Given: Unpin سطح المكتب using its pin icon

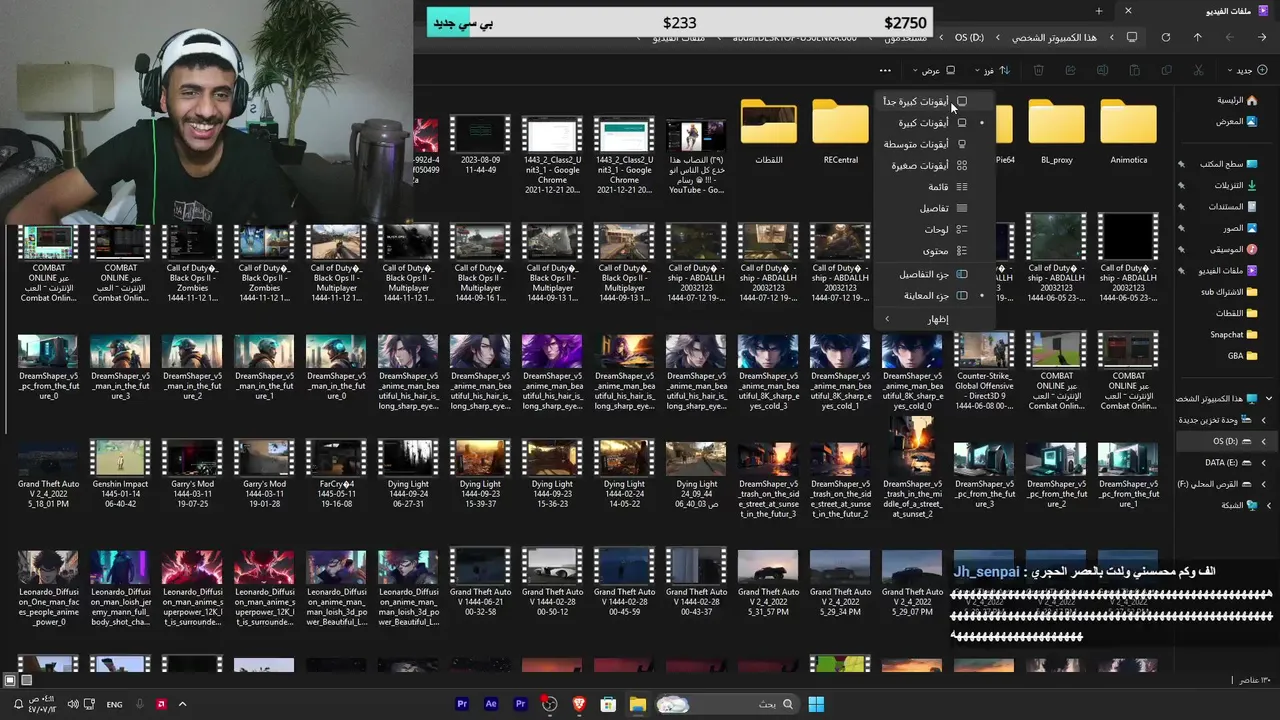Looking at the screenshot, I should coord(1181,164).
